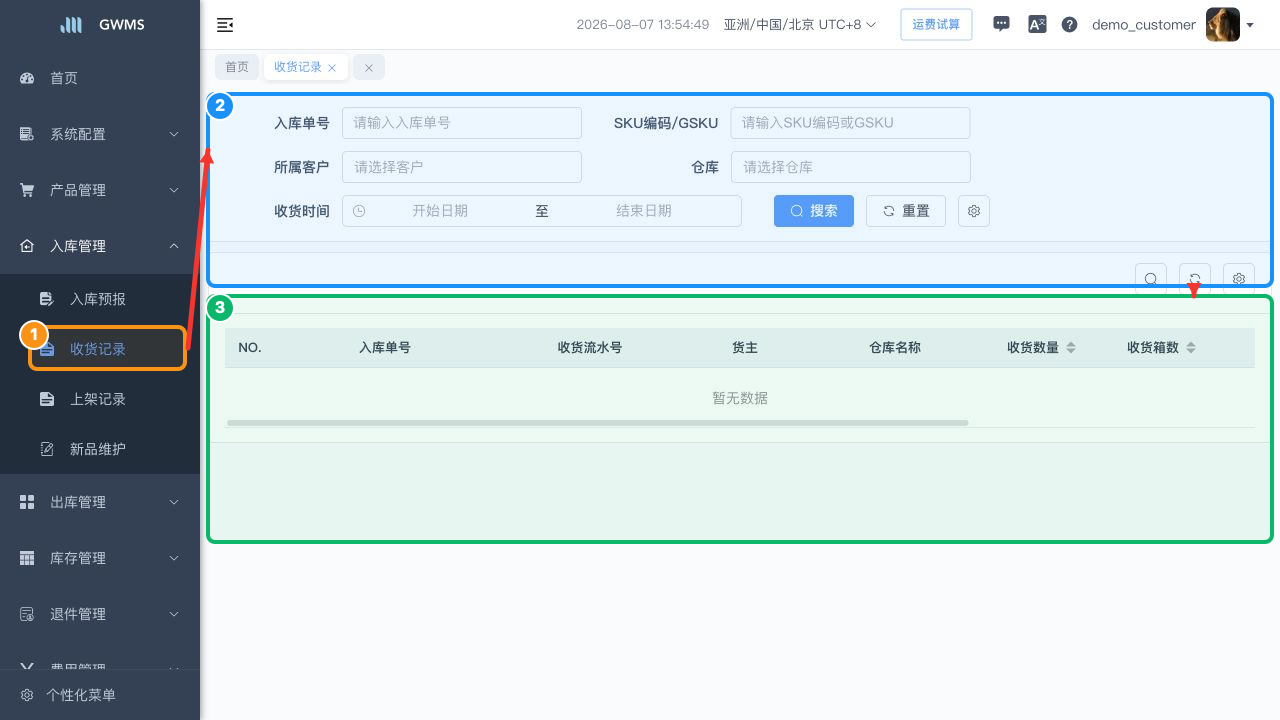Click the 收货流水号 column header
This screenshot has width=1280, height=720.
[590, 347]
